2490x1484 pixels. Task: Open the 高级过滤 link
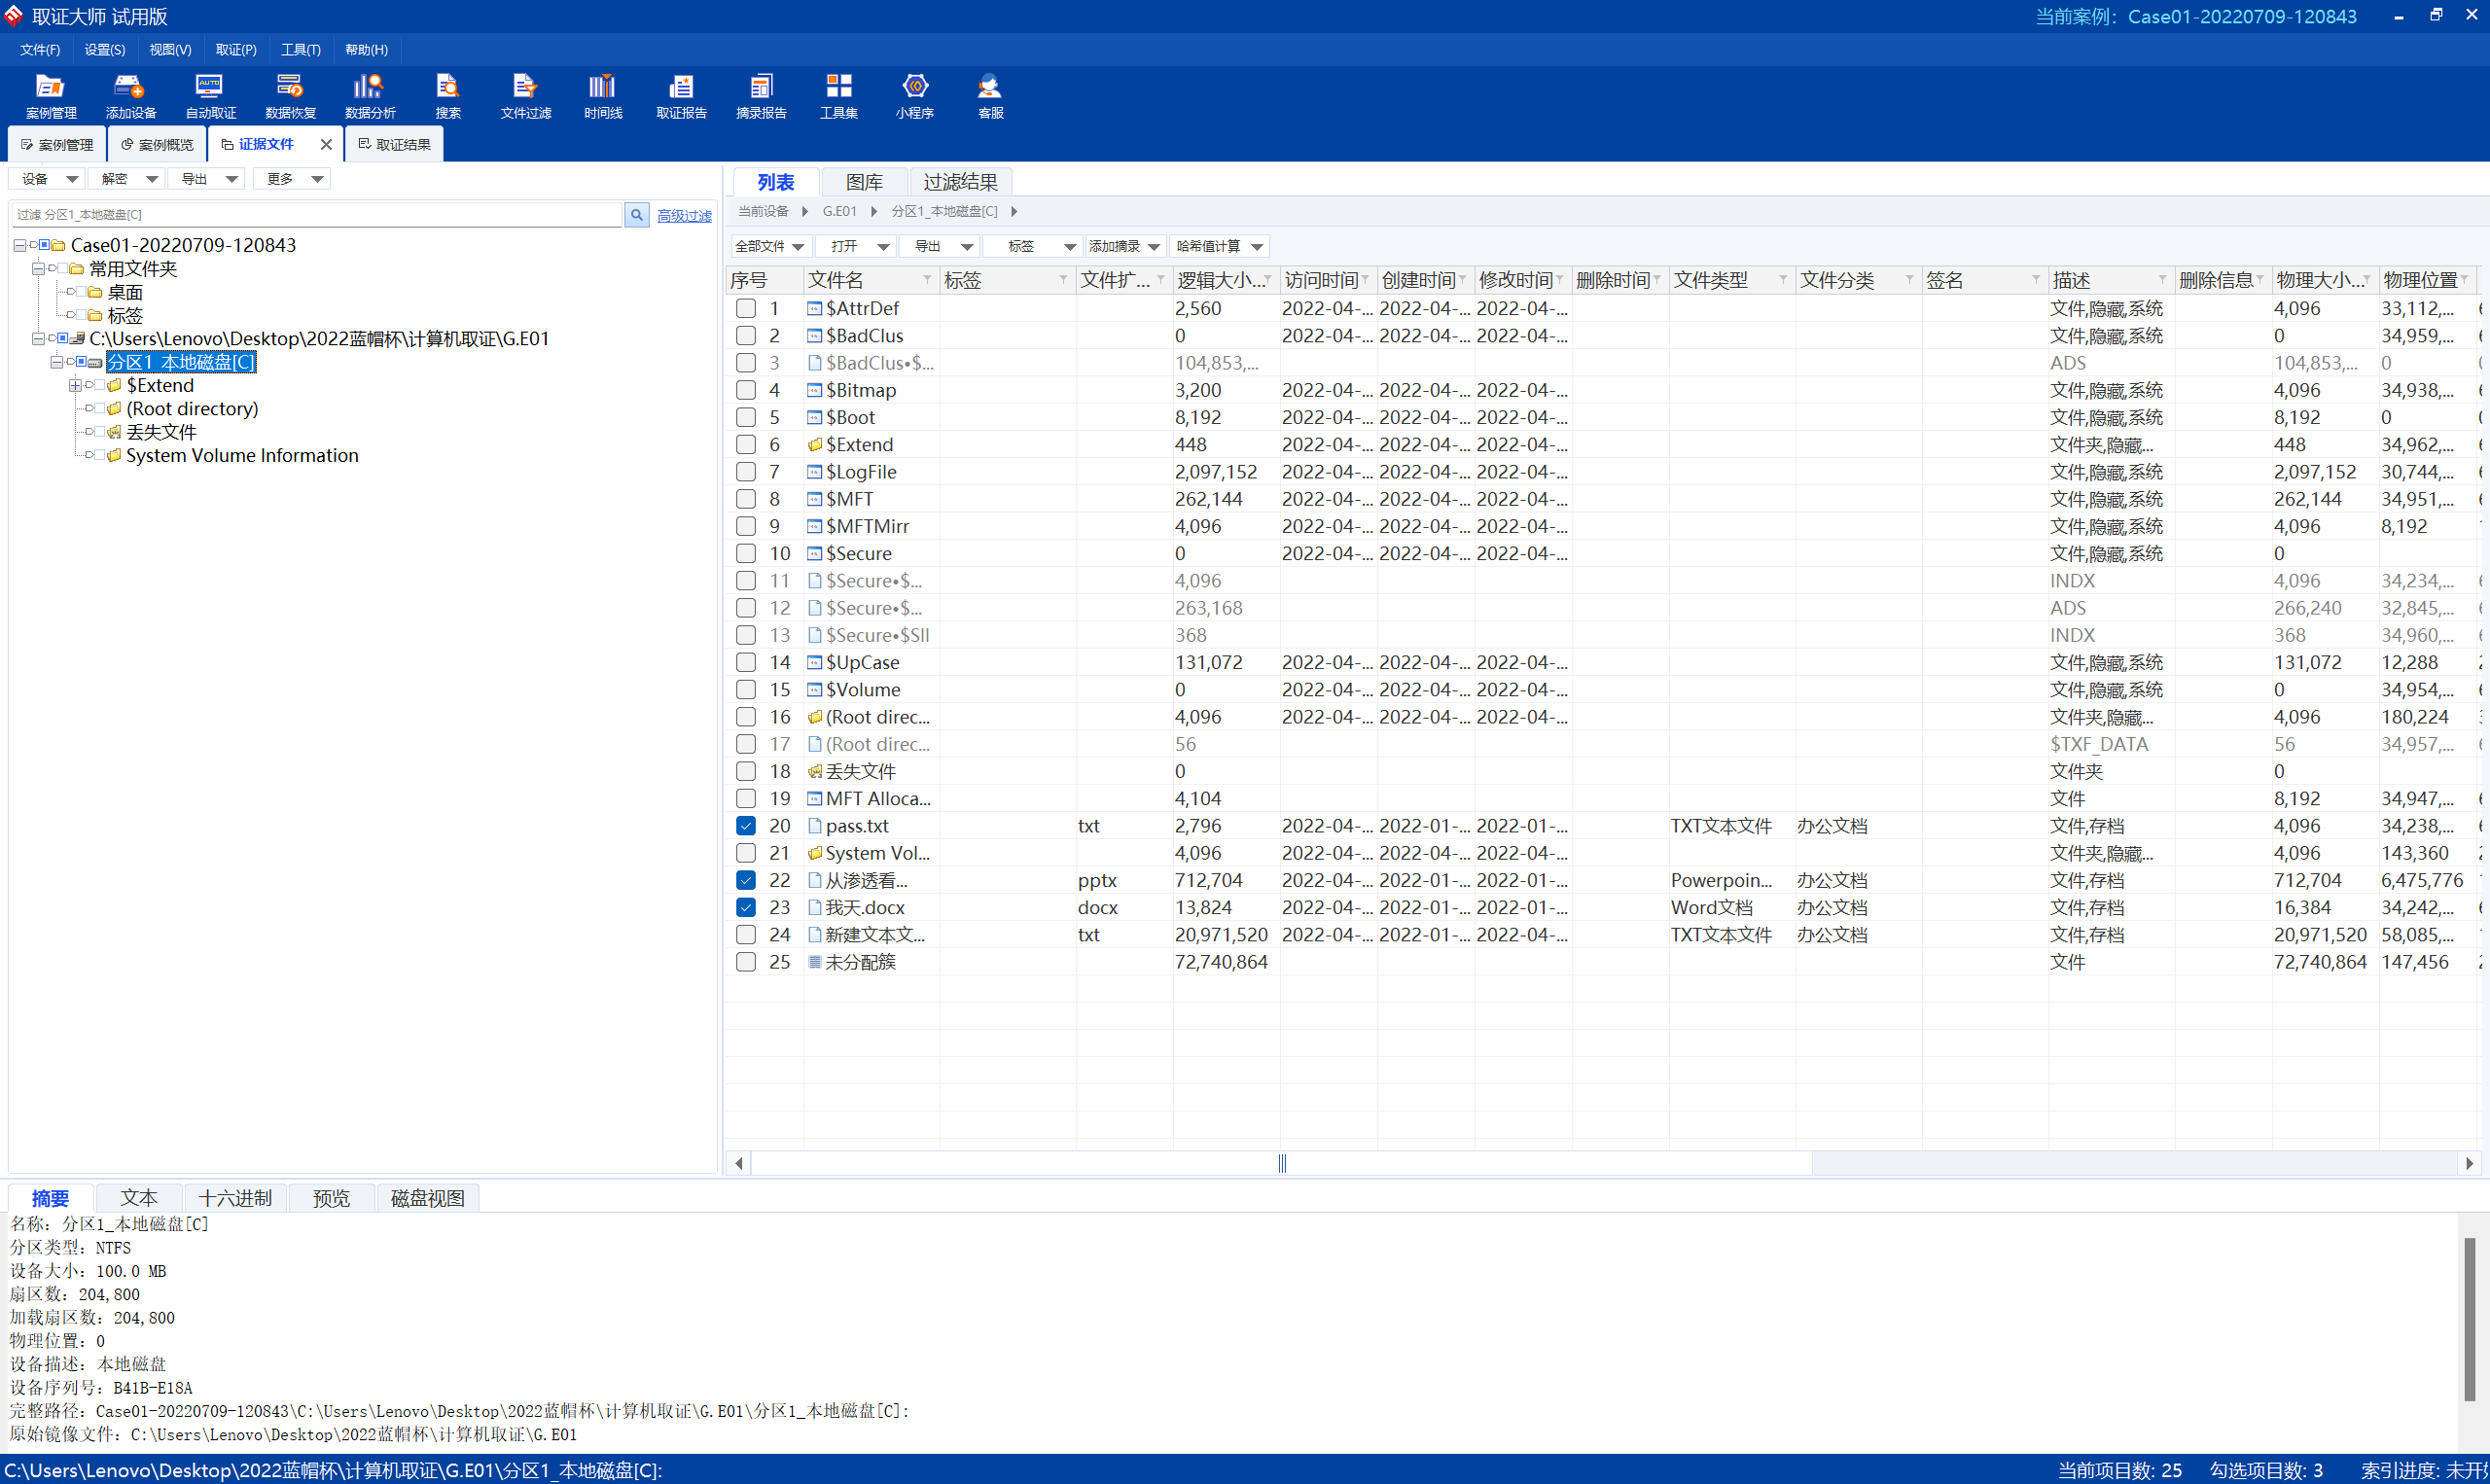tap(684, 215)
